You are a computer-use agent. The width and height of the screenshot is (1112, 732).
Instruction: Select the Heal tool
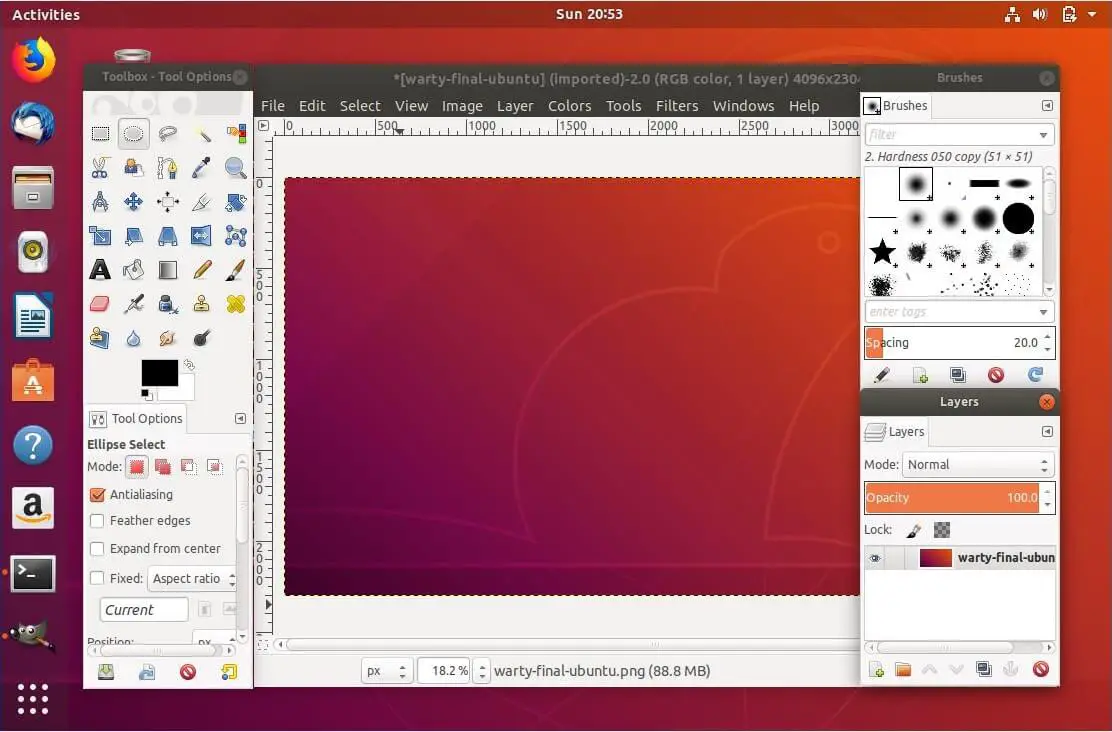(236, 304)
